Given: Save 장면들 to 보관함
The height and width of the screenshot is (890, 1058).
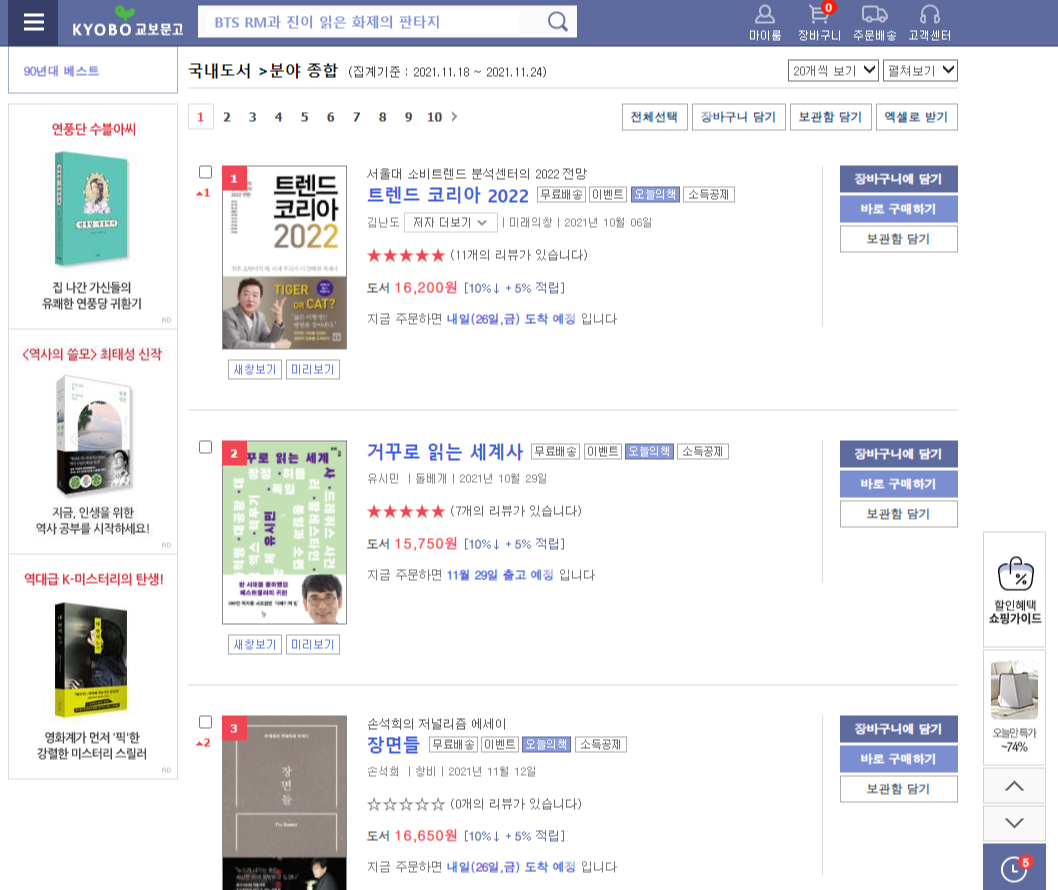Looking at the screenshot, I should pos(898,789).
